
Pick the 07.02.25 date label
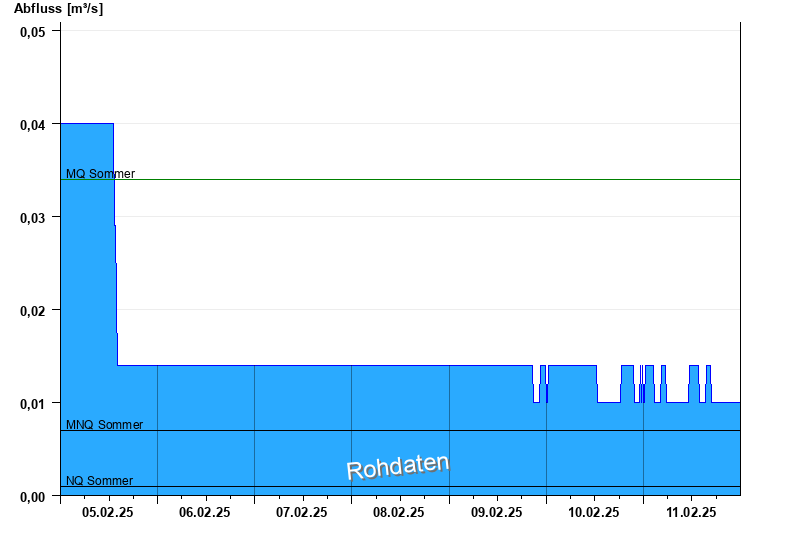302,513
